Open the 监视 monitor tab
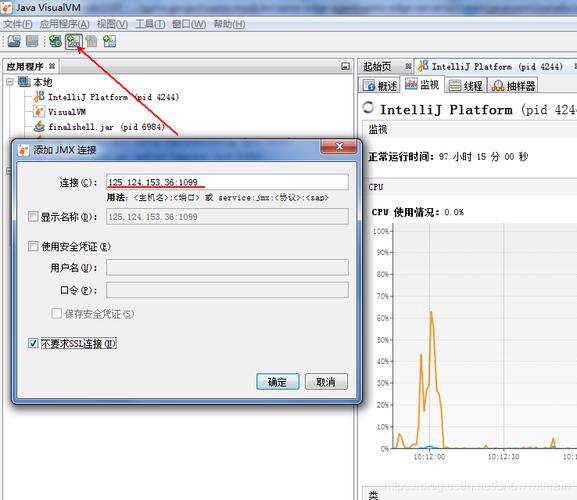Image resolution: width=577 pixels, height=500 pixels. tap(422, 85)
